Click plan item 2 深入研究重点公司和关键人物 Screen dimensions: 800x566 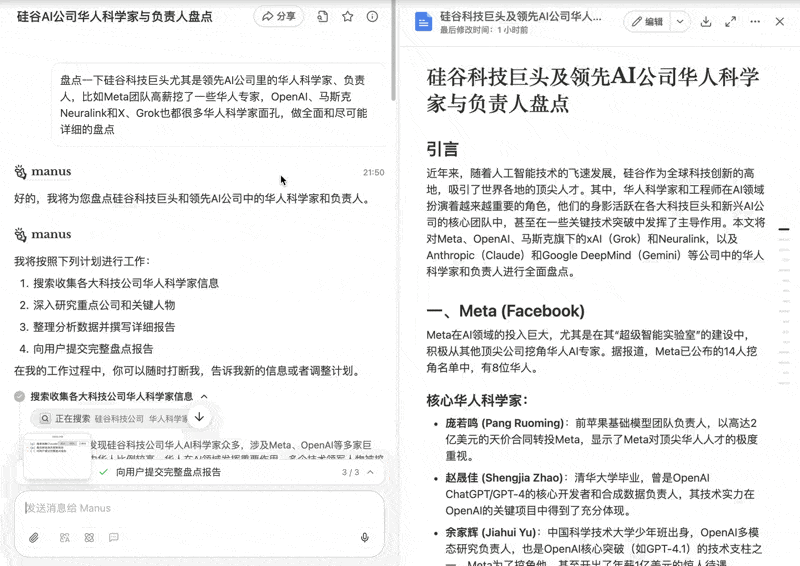[x=104, y=305]
